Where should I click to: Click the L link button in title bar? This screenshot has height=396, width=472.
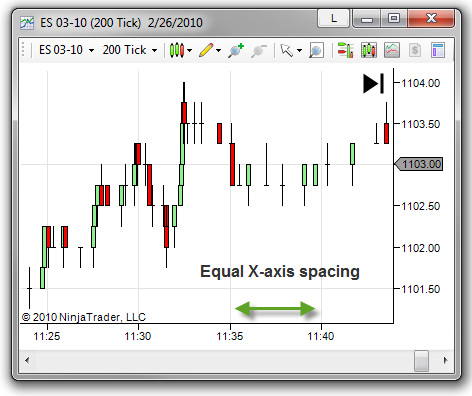[334, 18]
